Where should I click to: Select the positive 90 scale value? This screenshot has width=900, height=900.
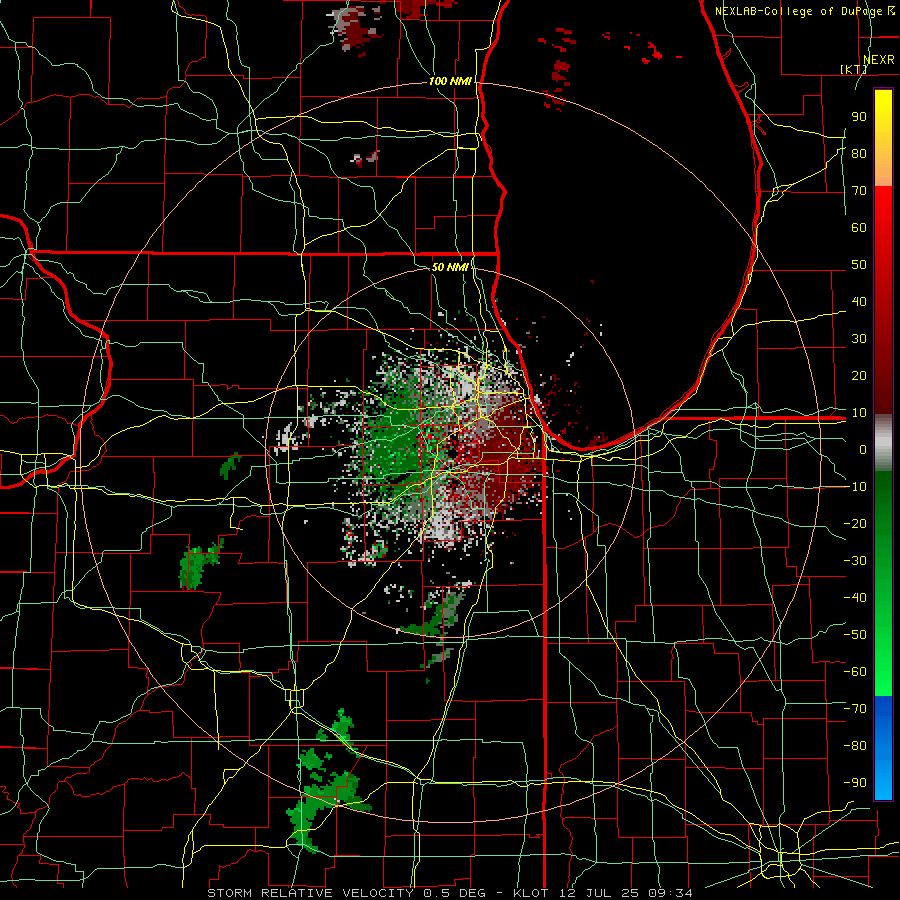pos(859,117)
